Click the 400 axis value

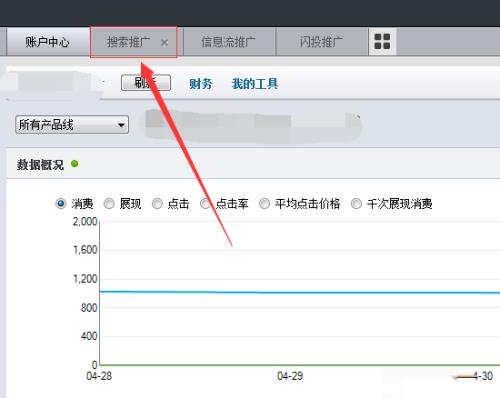[x=89, y=336]
